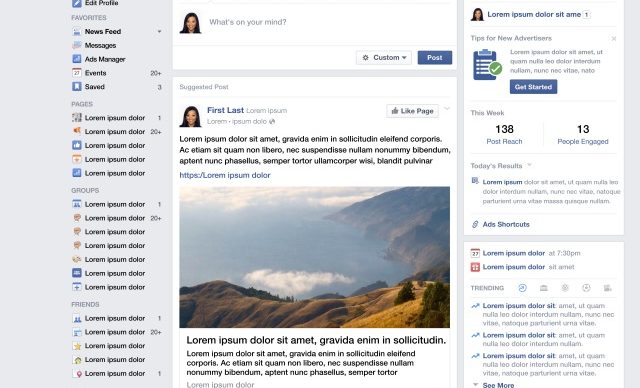640x388 pixels.
Task: Click the Get Started button
Action: pos(533,87)
